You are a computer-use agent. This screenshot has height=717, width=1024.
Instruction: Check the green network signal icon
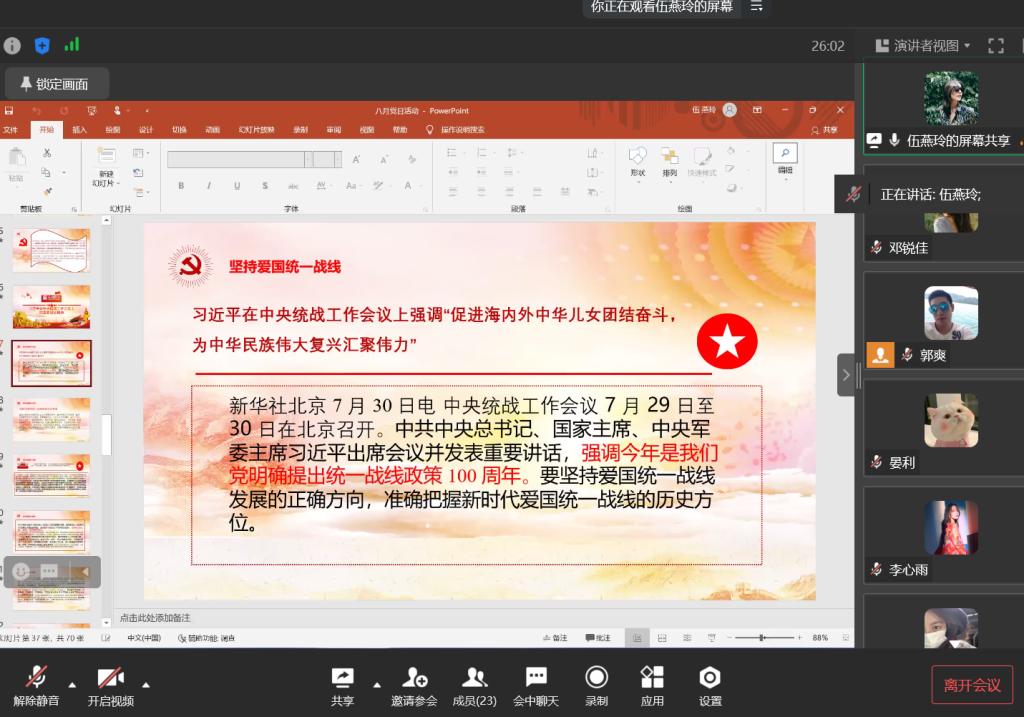click(72, 45)
